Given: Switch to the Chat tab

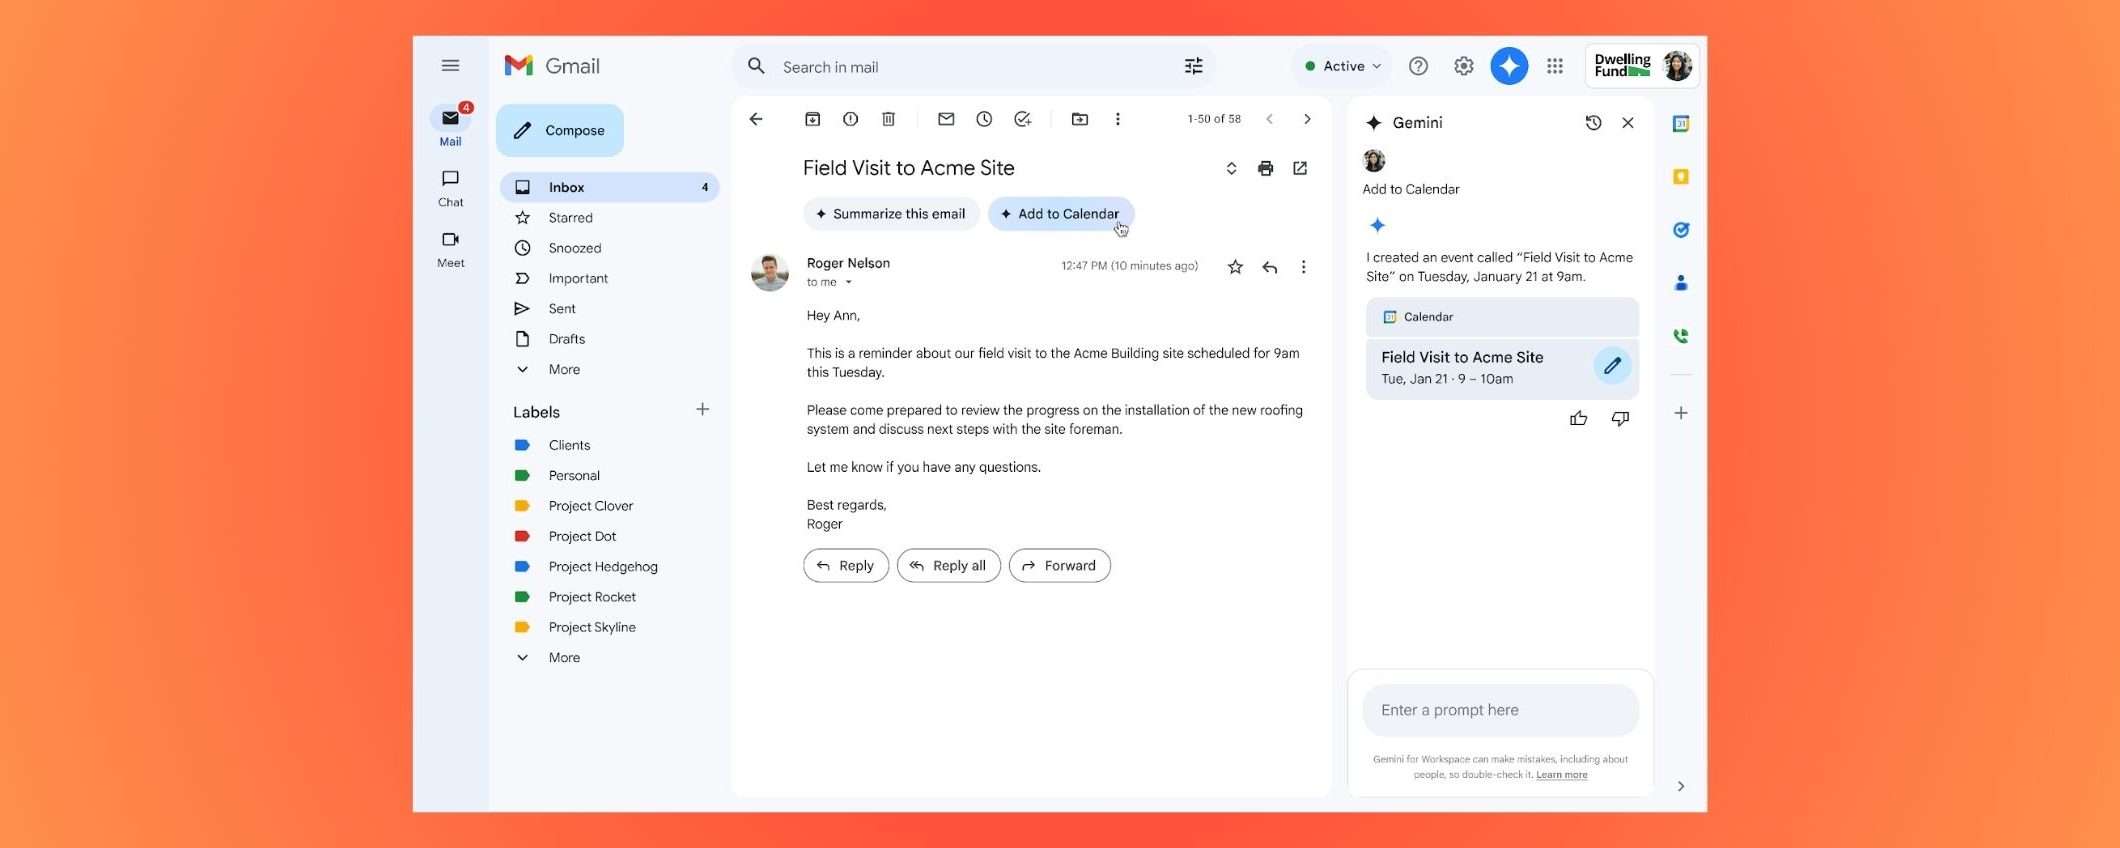Looking at the screenshot, I should coord(450,188).
